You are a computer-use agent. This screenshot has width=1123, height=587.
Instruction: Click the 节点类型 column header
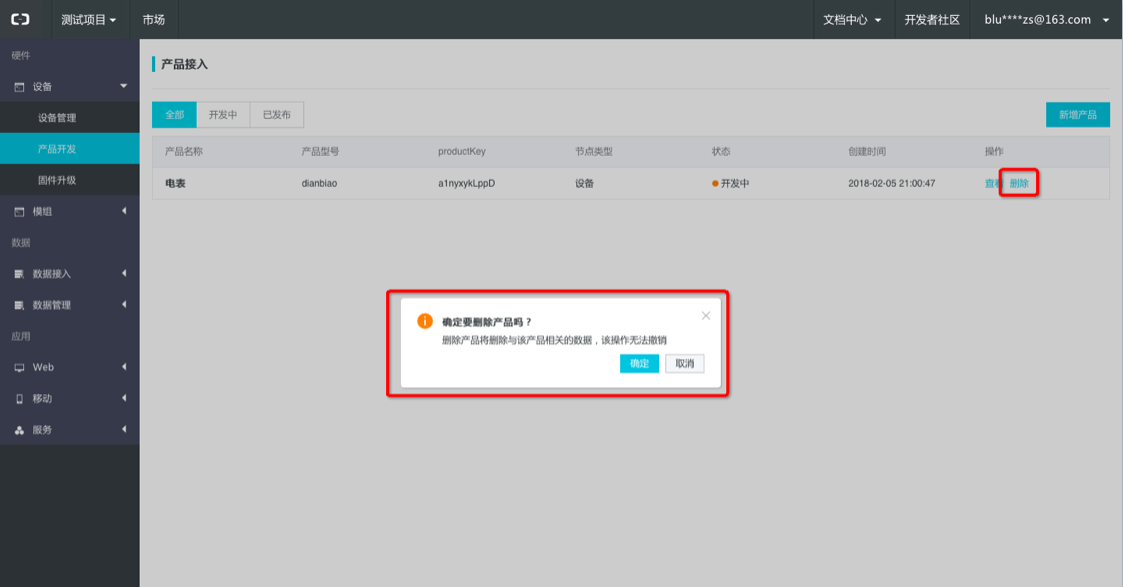point(594,151)
